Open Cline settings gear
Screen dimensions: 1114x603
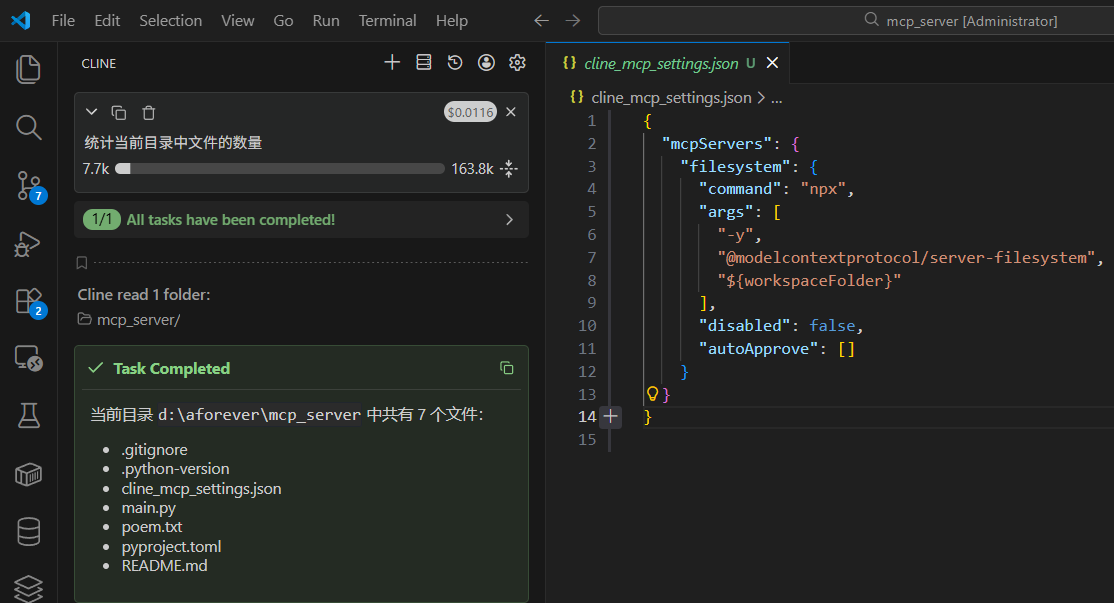coord(517,63)
